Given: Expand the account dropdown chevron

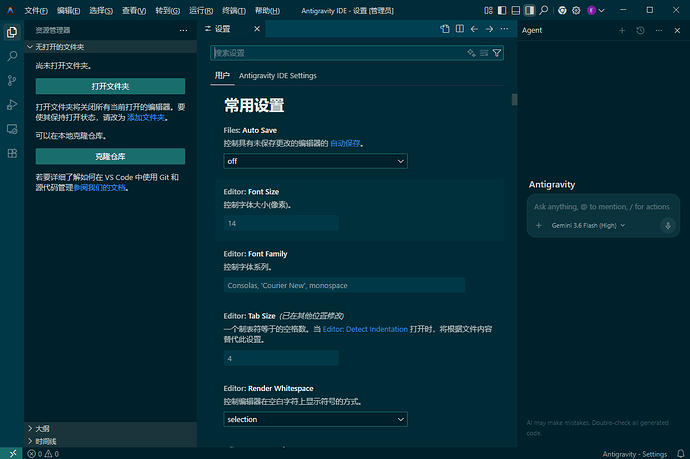Looking at the screenshot, I should [602, 11].
